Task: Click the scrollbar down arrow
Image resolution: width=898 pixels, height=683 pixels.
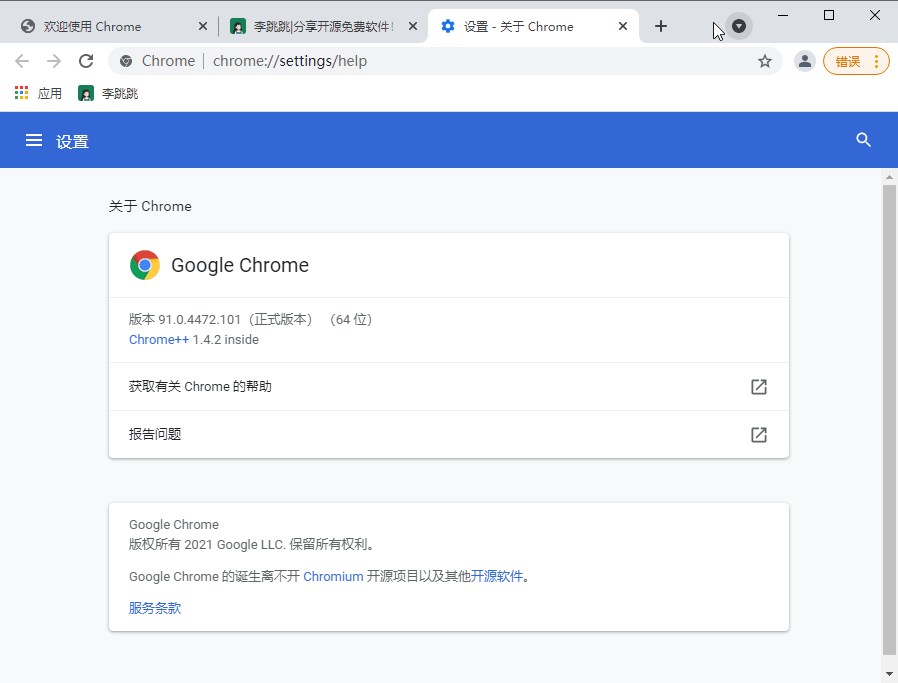Action: [x=889, y=673]
